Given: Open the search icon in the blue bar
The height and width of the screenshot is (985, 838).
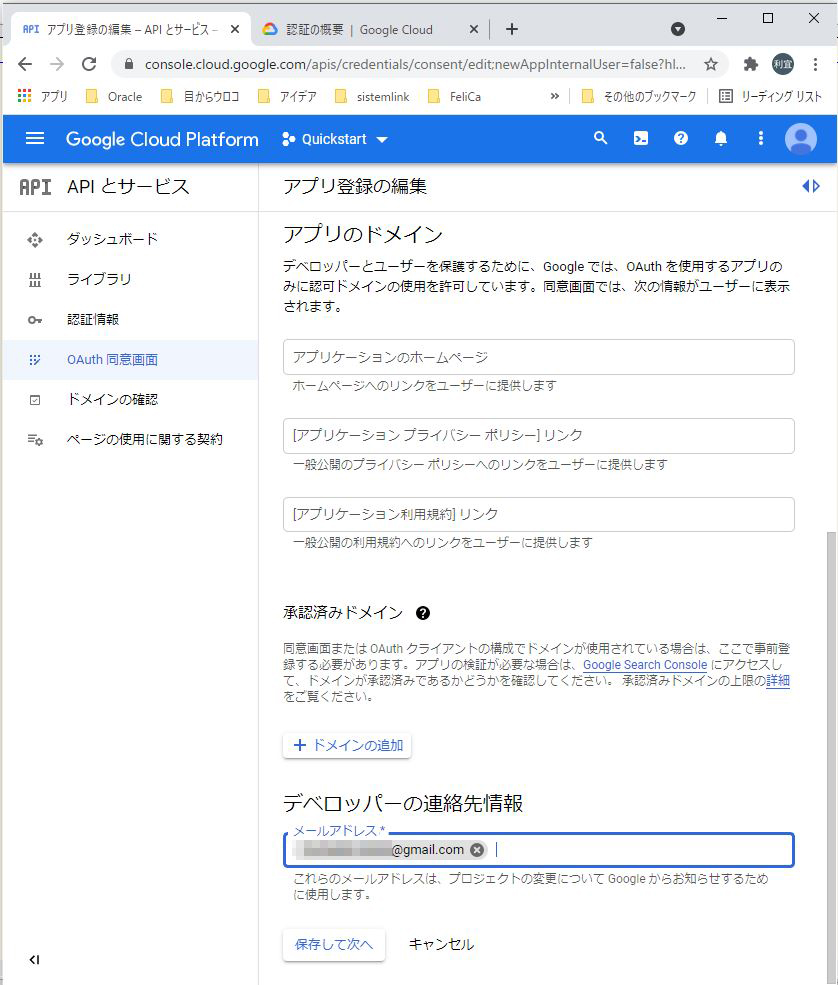Looking at the screenshot, I should (x=600, y=139).
